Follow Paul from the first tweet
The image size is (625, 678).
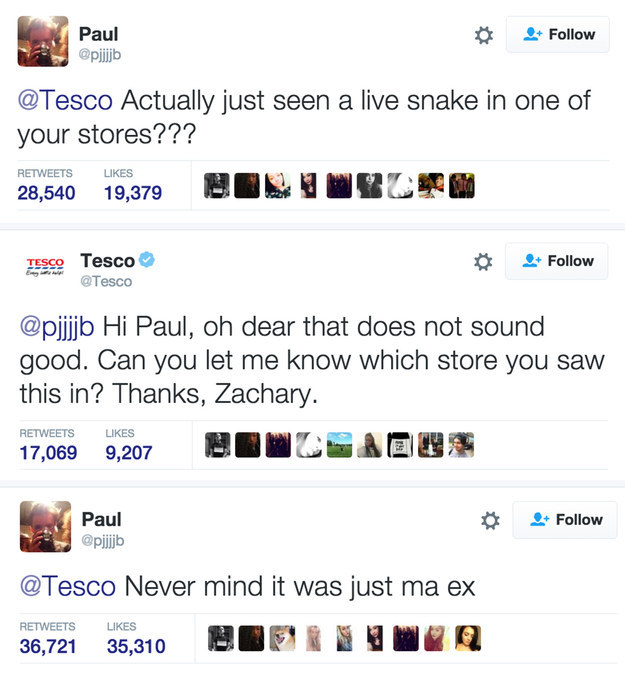pos(558,35)
